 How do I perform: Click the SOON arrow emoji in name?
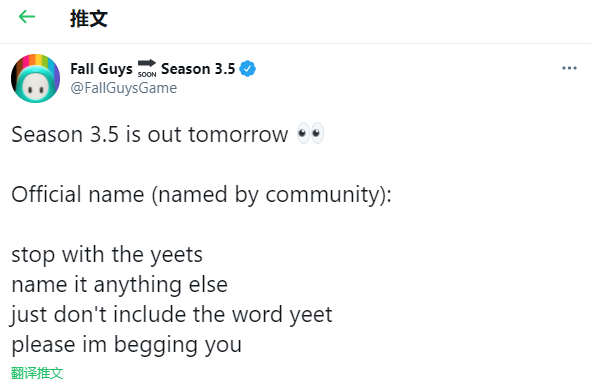[147, 69]
